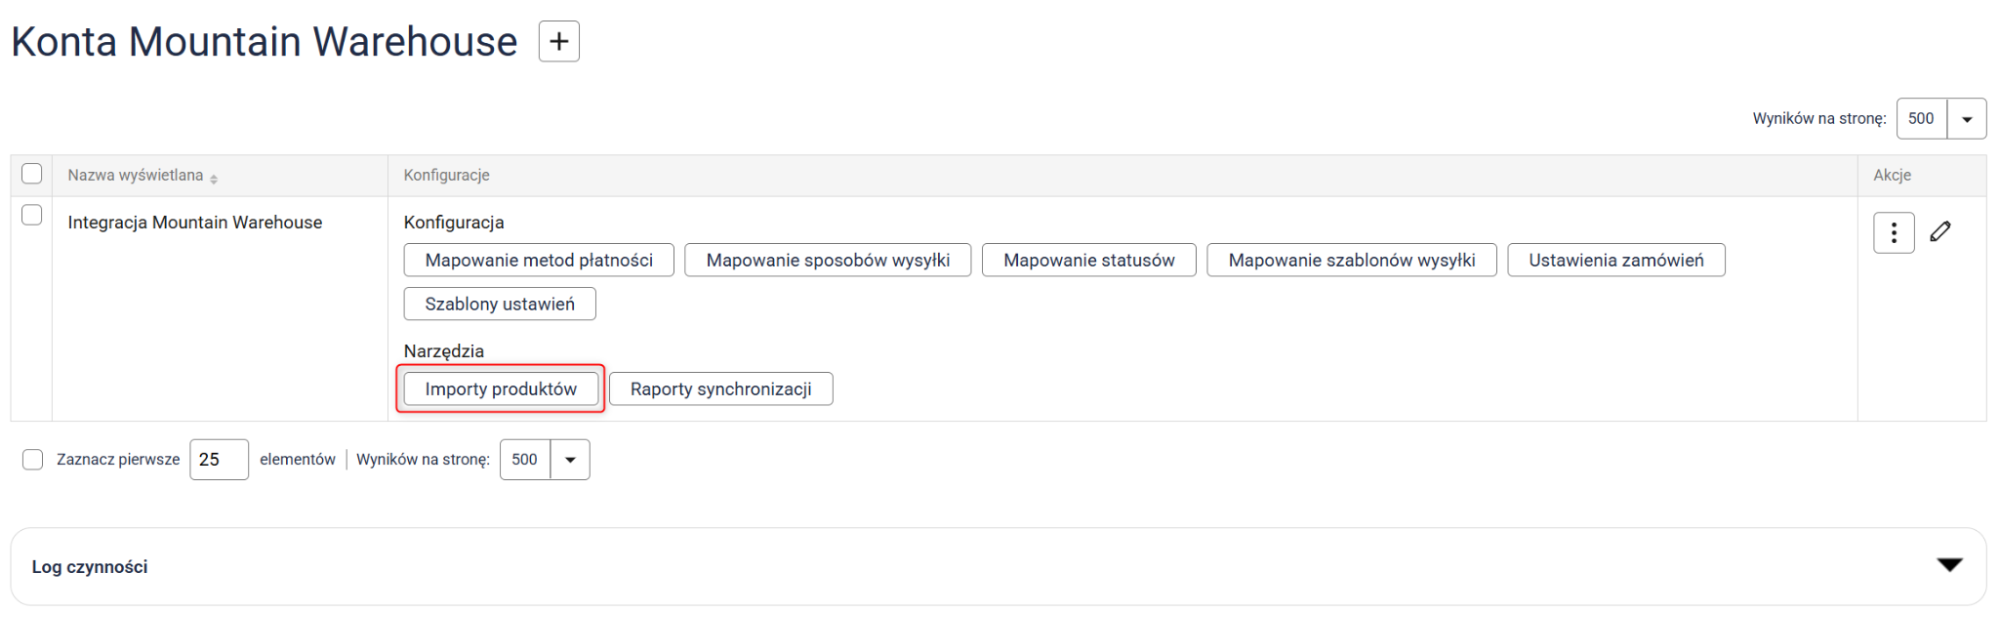Image resolution: width=1999 pixels, height=617 pixels.
Task: Click the Importy produktów button
Action: (x=500, y=389)
